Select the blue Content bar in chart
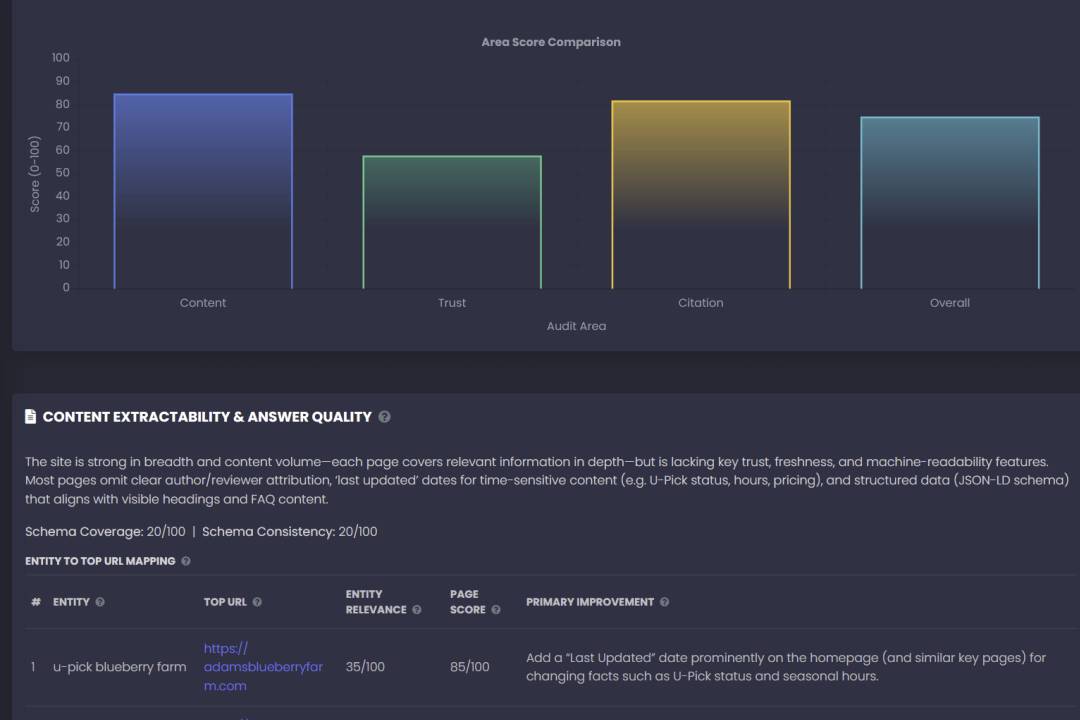Viewport: 1080px width, 720px height. click(x=203, y=191)
